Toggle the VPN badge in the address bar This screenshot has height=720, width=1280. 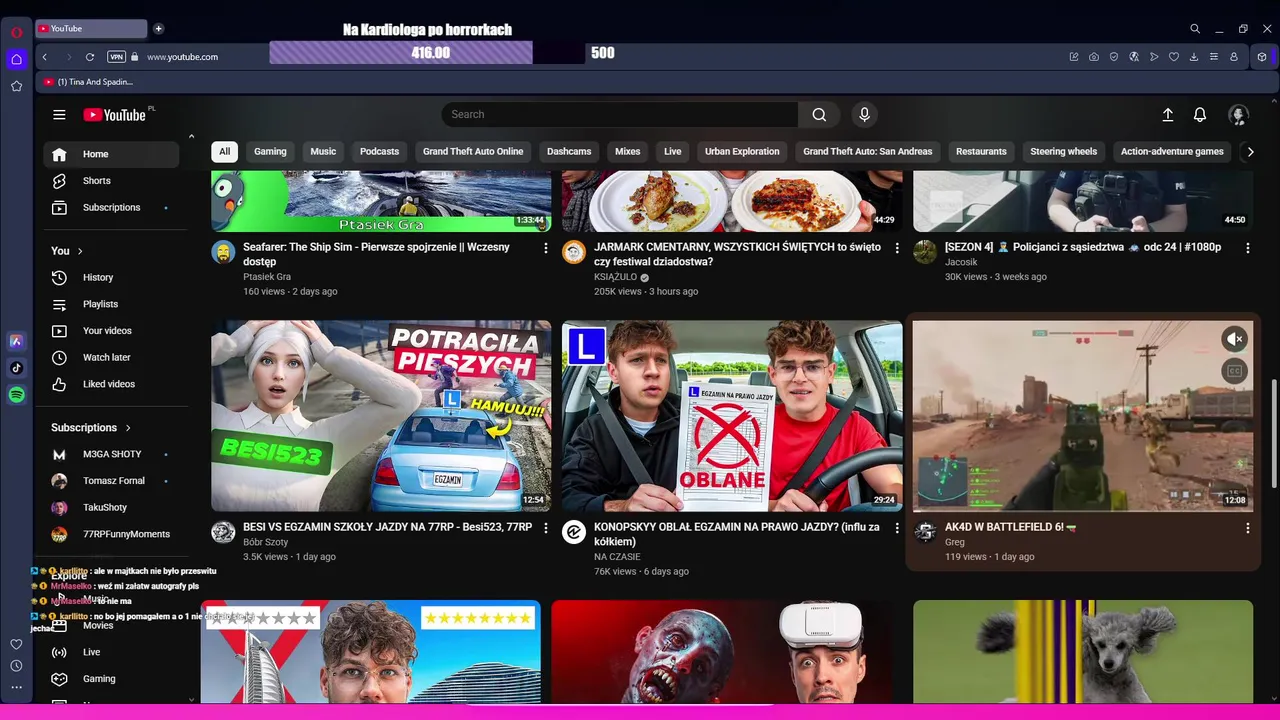click(x=116, y=57)
